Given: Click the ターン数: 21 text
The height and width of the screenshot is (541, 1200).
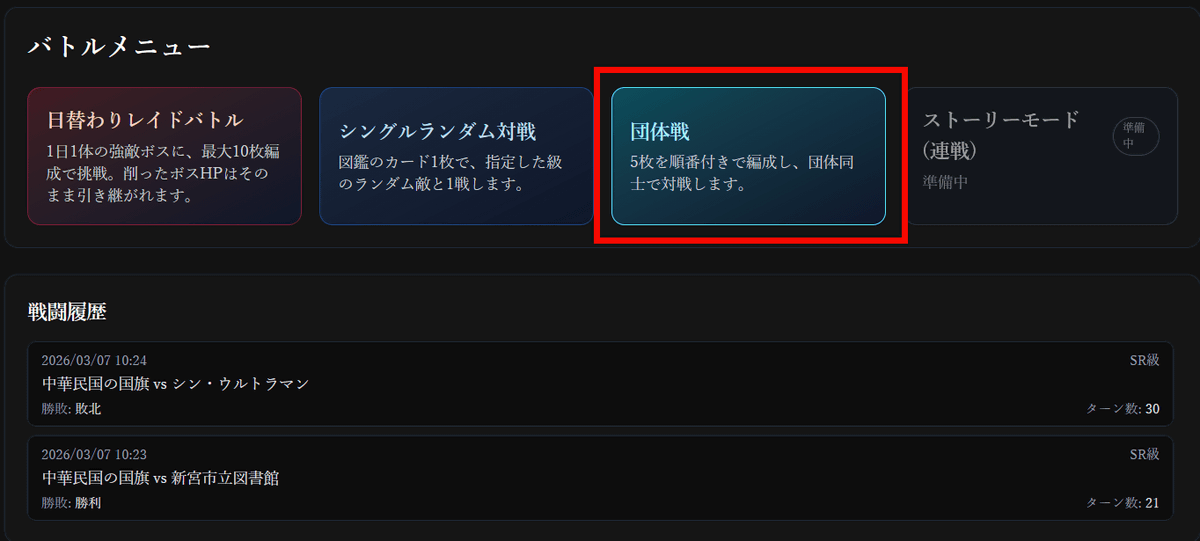Looking at the screenshot, I should tap(1123, 503).
